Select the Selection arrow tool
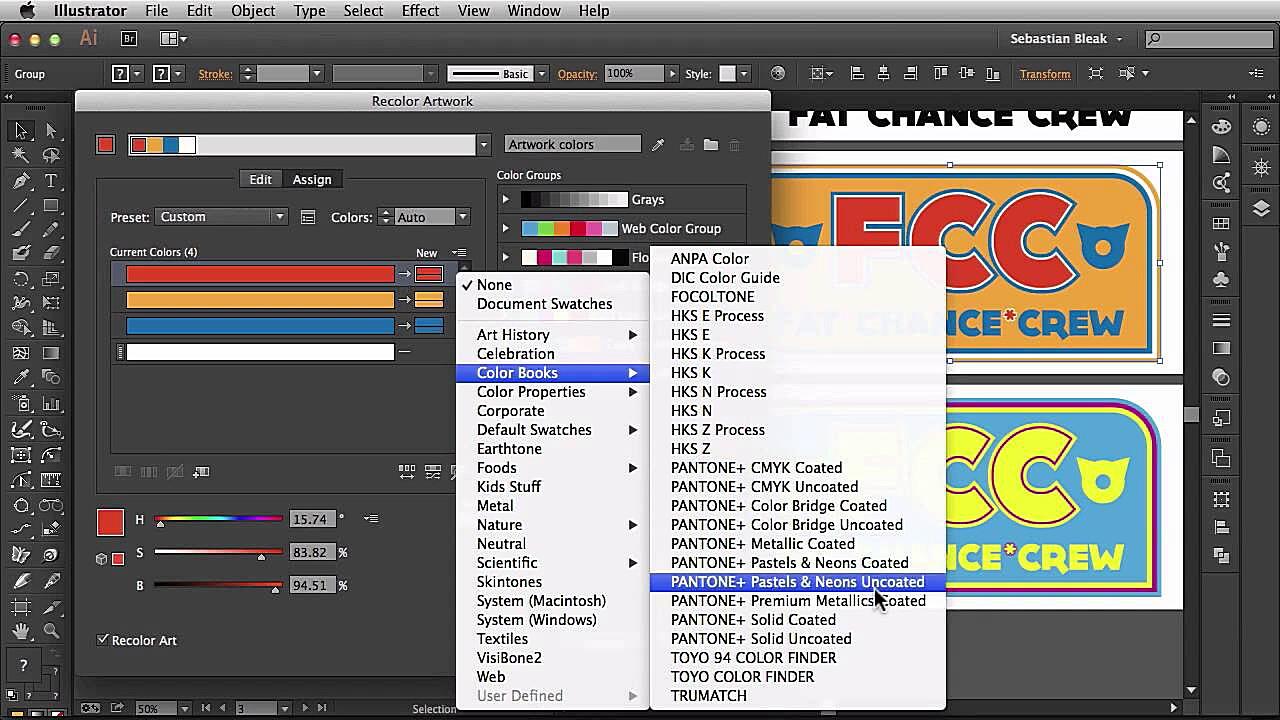The height and width of the screenshot is (720, 1280). tap(21, 131)
